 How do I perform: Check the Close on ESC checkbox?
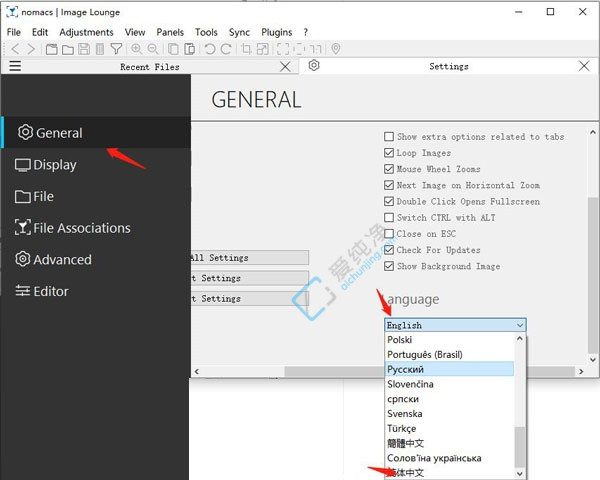(389, 233)
